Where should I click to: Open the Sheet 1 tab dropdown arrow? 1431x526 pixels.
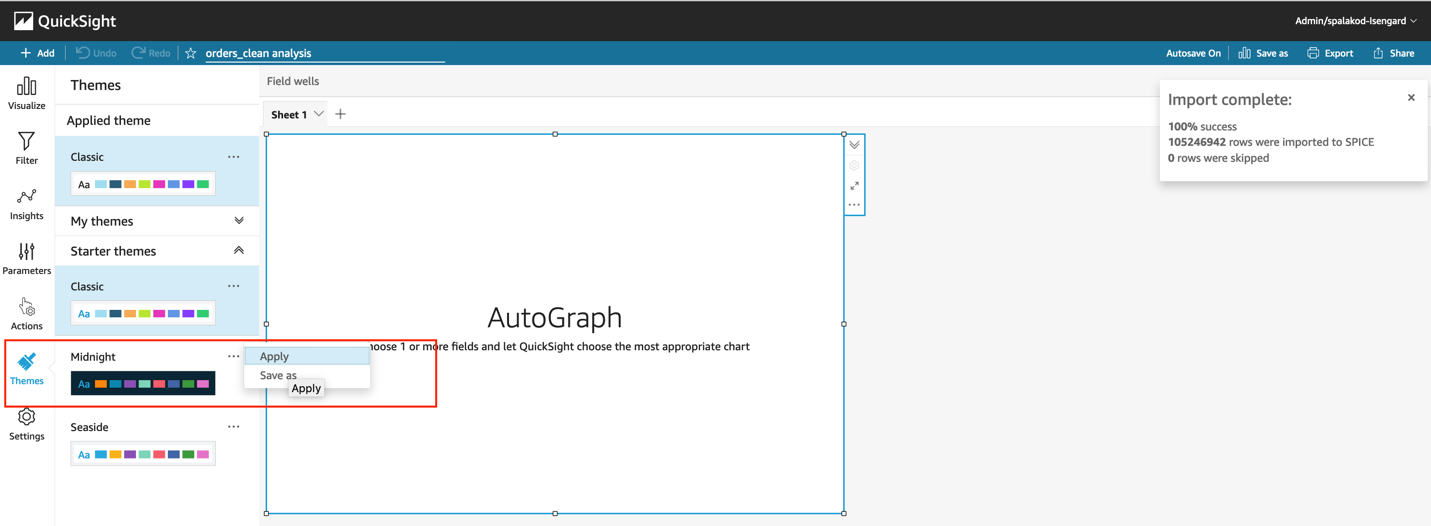319,114
